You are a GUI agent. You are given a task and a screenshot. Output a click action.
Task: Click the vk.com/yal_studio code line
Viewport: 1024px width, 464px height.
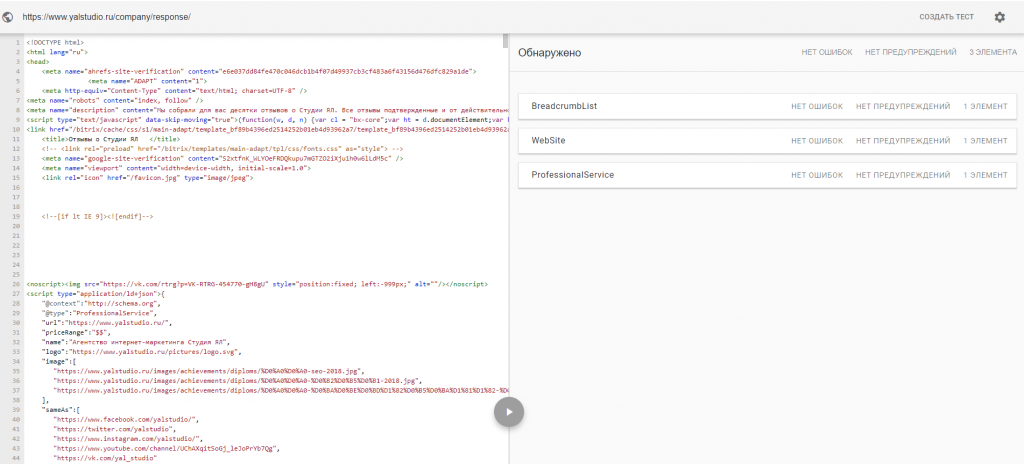coord(106,459)
